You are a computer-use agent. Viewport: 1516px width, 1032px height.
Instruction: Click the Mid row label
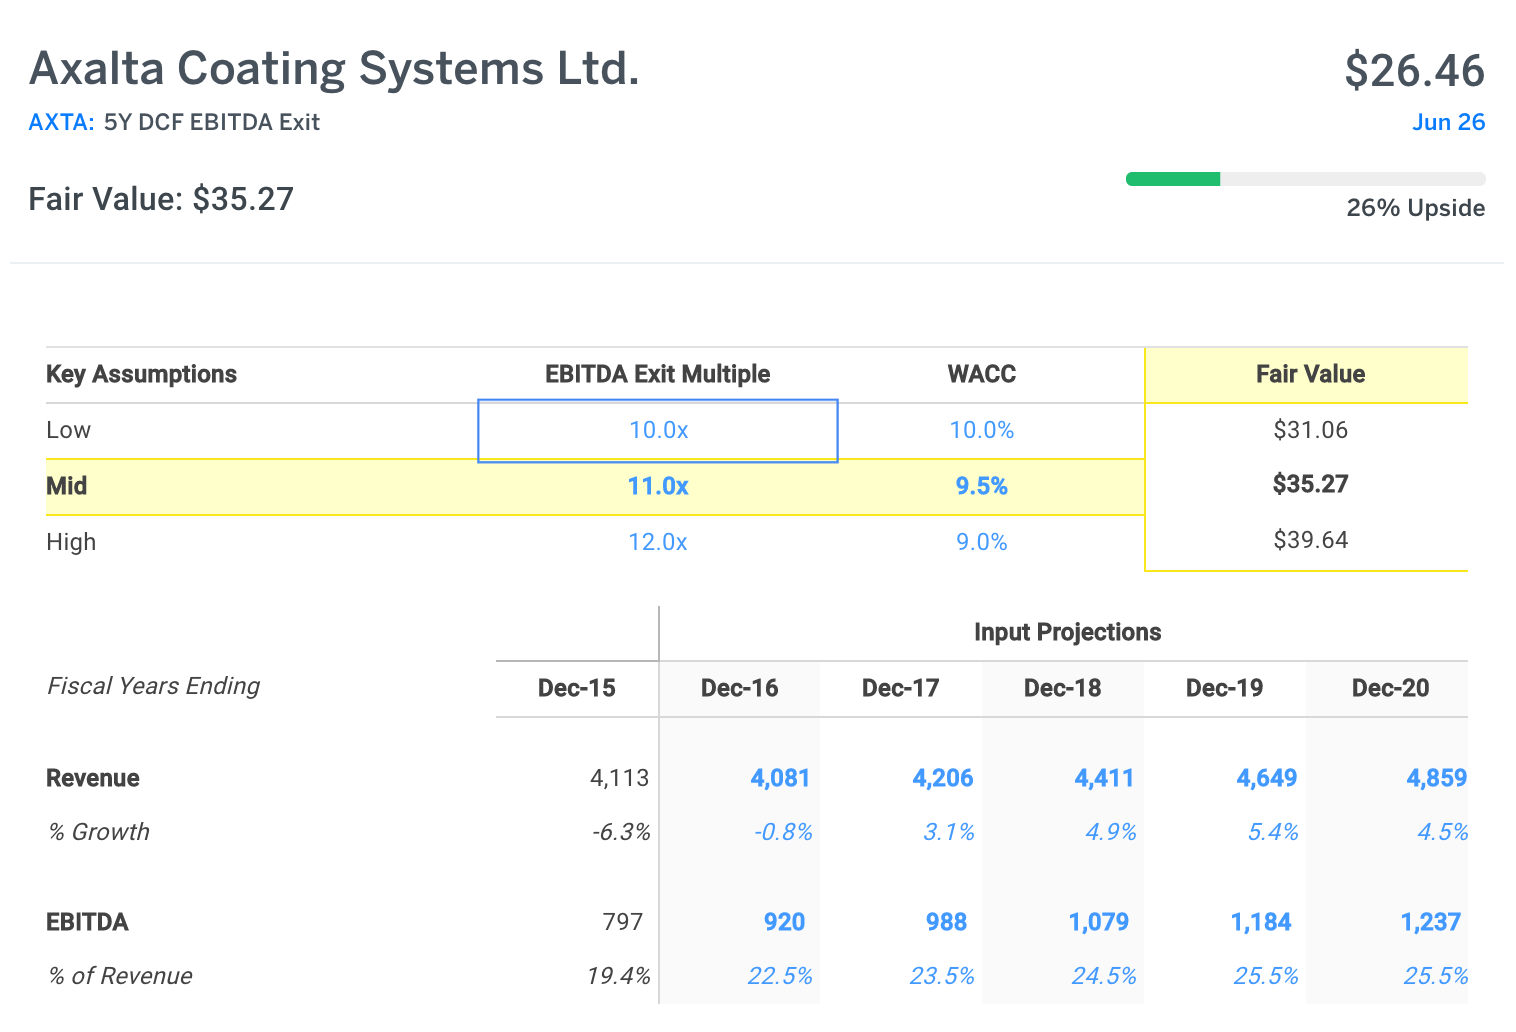point(67,486)
